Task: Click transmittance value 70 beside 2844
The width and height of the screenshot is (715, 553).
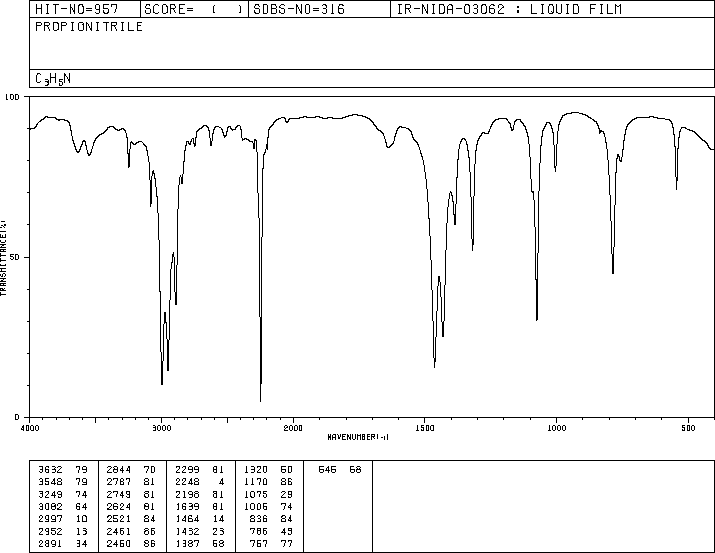Action: tap(150, 470)
